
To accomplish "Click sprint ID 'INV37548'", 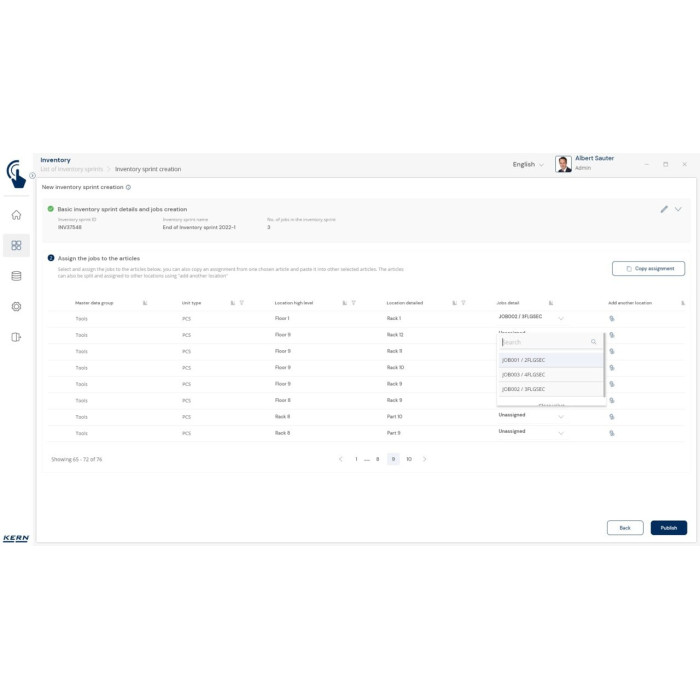I will pos(70,228).
